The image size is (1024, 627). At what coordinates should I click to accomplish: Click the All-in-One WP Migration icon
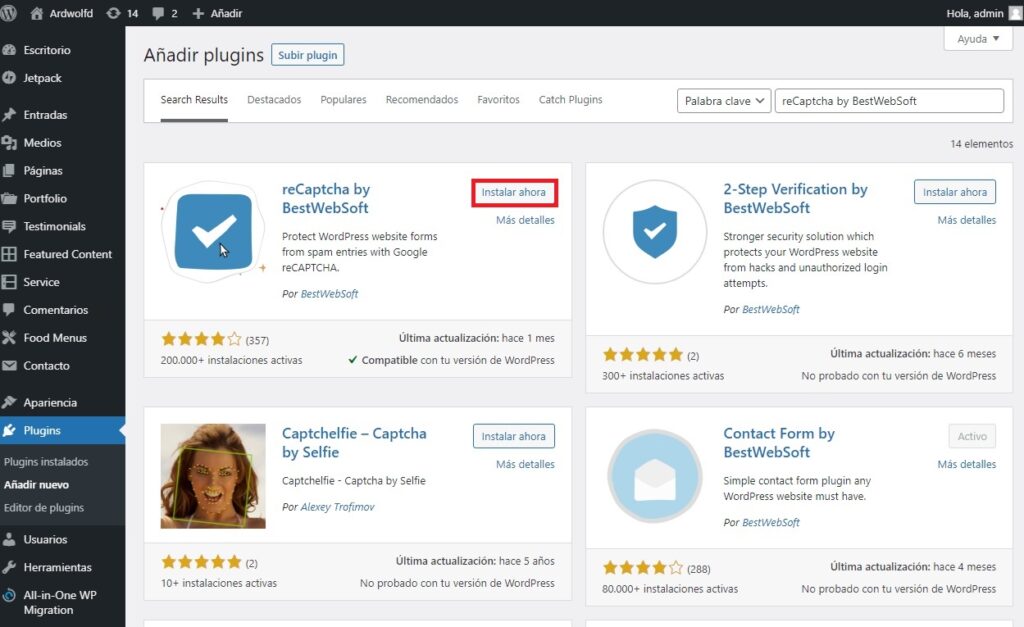coord(8,595)
